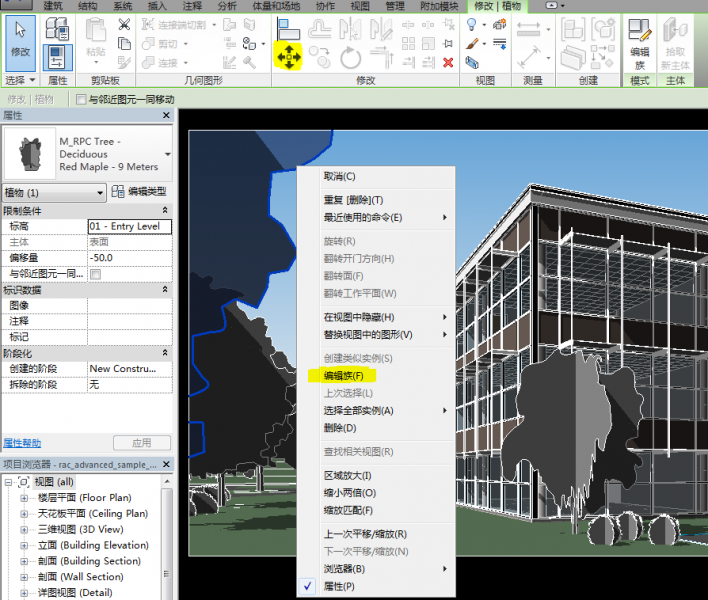Click the Create Assembly icon

click(573, 29)
